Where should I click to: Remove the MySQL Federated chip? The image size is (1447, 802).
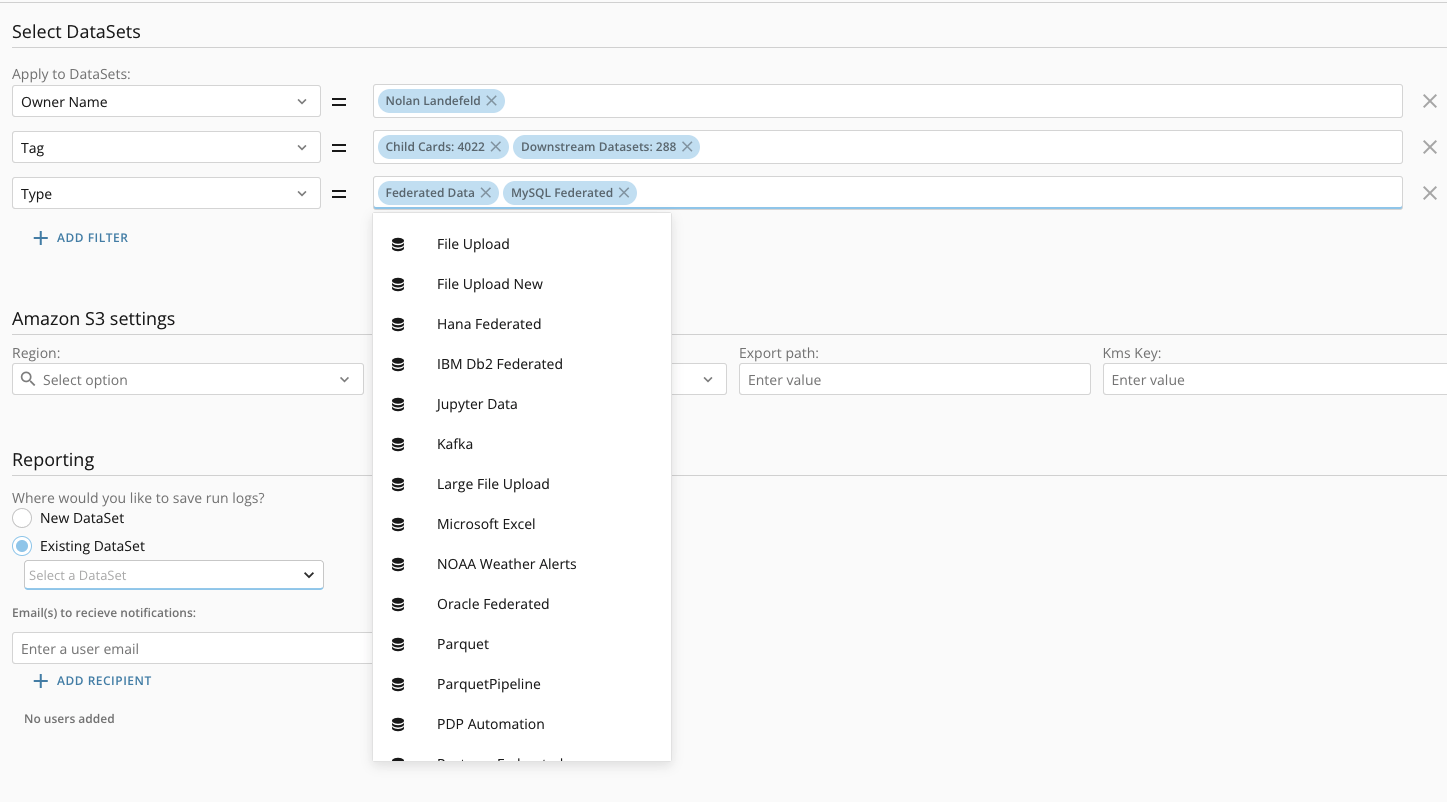click(x=625, y=192)
